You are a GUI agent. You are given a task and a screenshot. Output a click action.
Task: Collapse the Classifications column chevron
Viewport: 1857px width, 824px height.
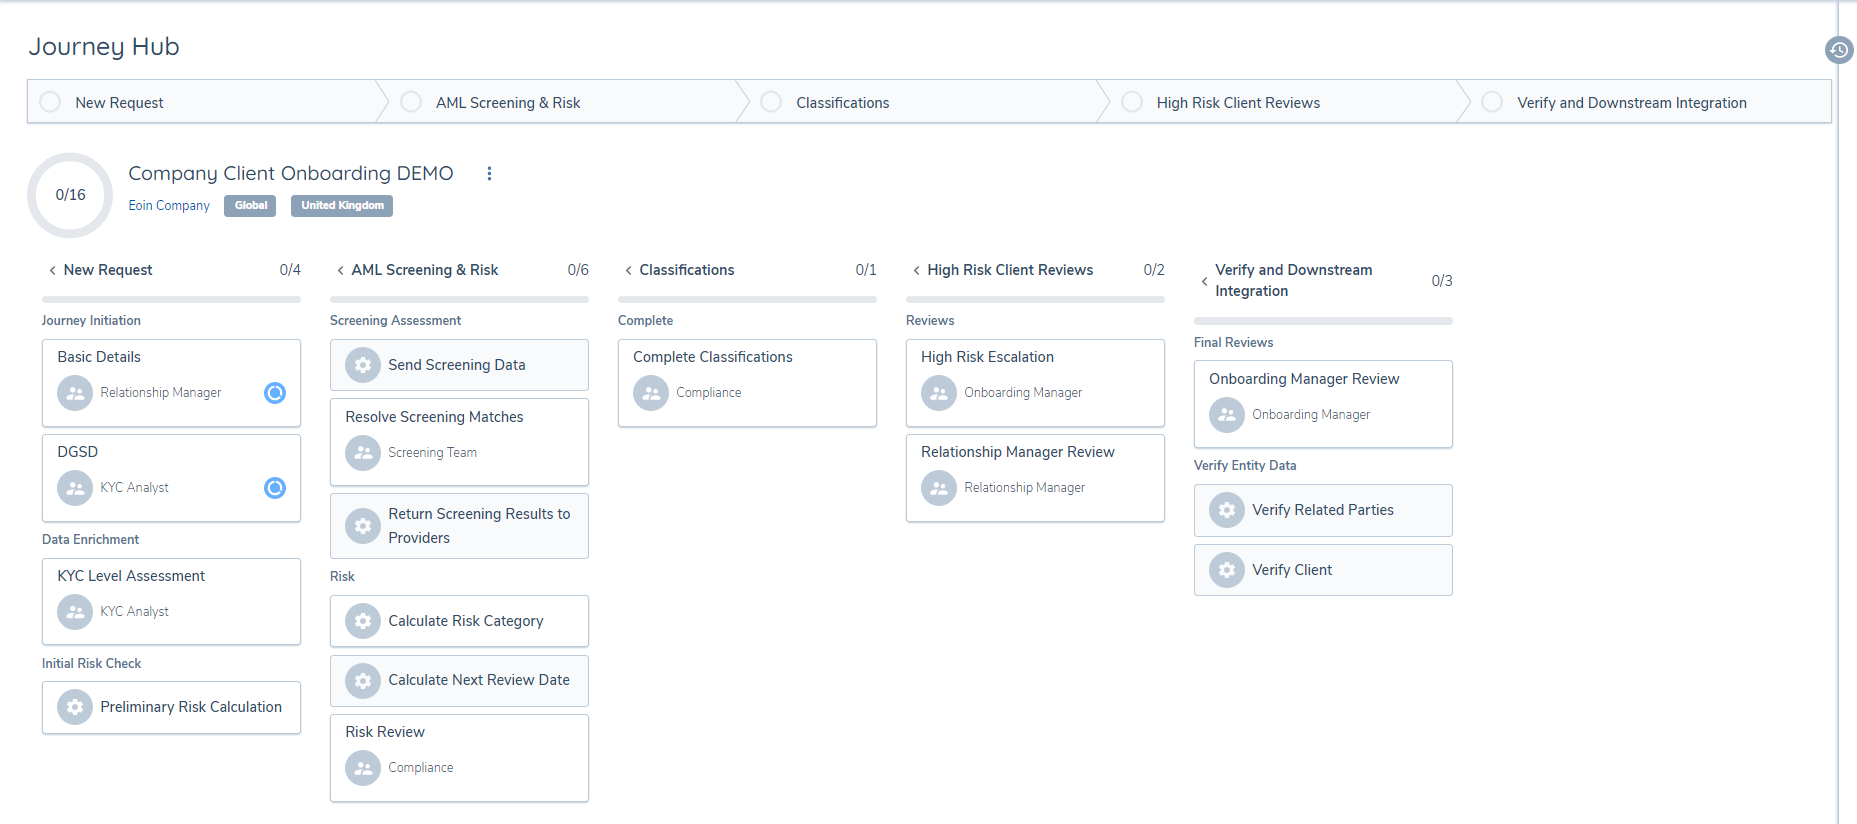click(x=628, y=271)
